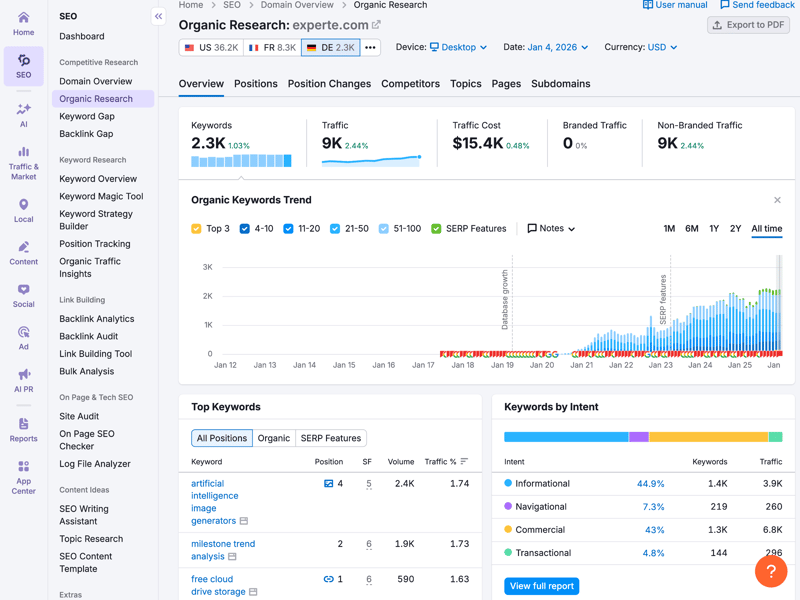Expand the Currency USD dropdown

[x=661, y=47]
